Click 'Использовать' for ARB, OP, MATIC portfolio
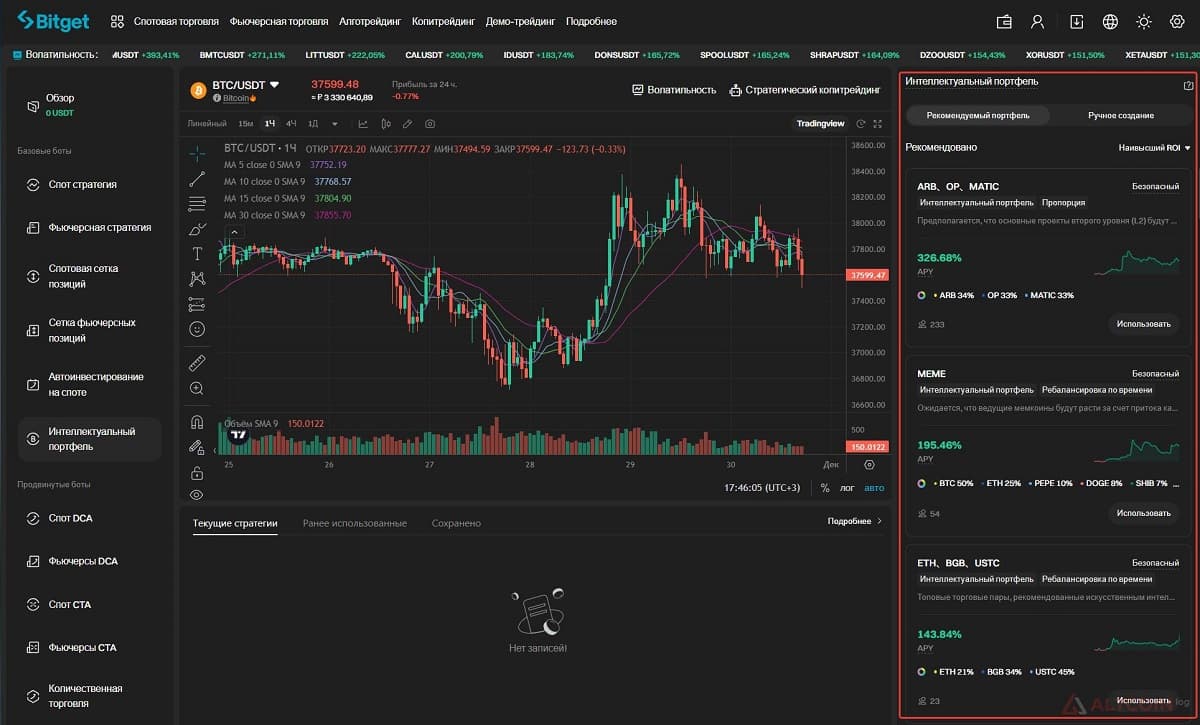 (x=1143, y=324)
